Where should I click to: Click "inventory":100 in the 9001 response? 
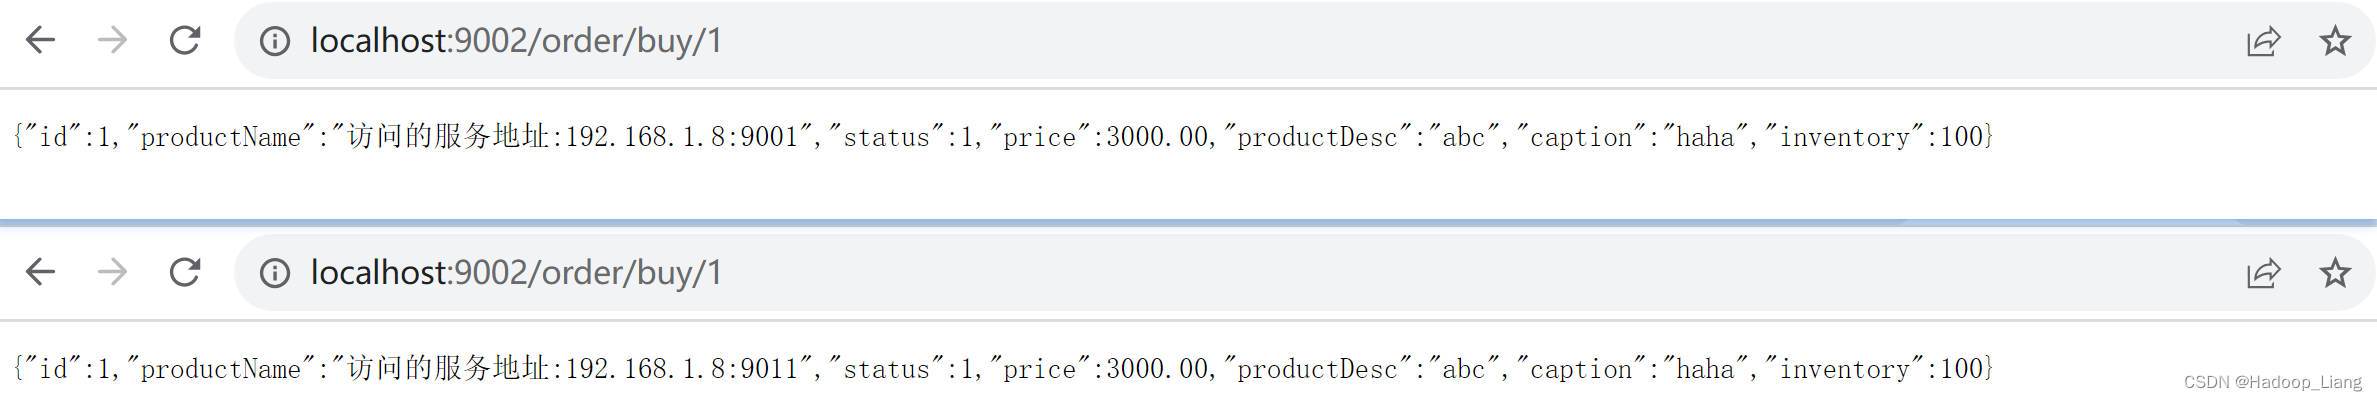click(1875, 137)
